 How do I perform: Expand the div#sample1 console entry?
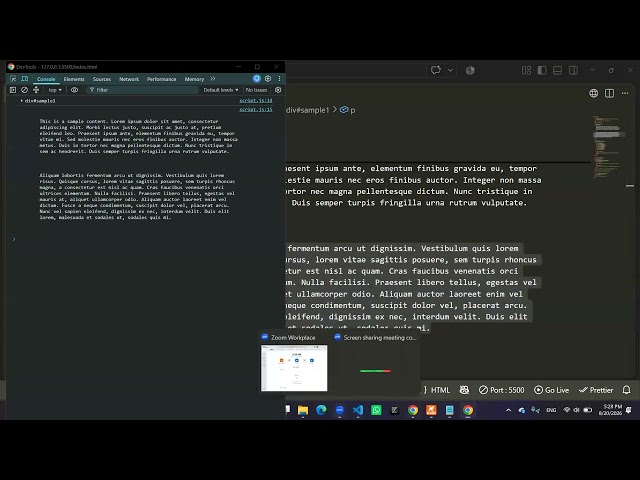(x=22, y=100)
